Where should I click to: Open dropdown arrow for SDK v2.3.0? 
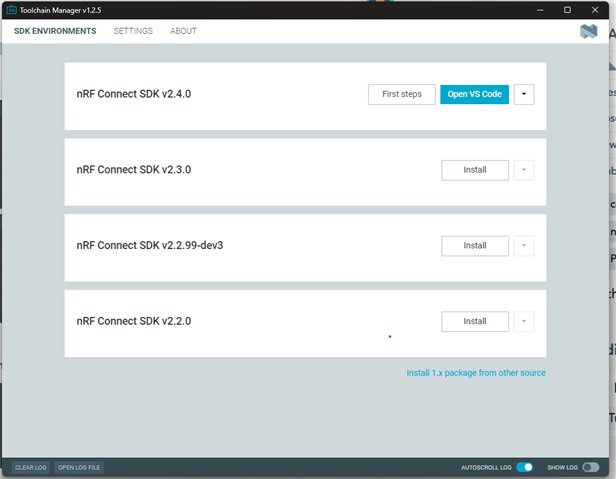[524, 170]
